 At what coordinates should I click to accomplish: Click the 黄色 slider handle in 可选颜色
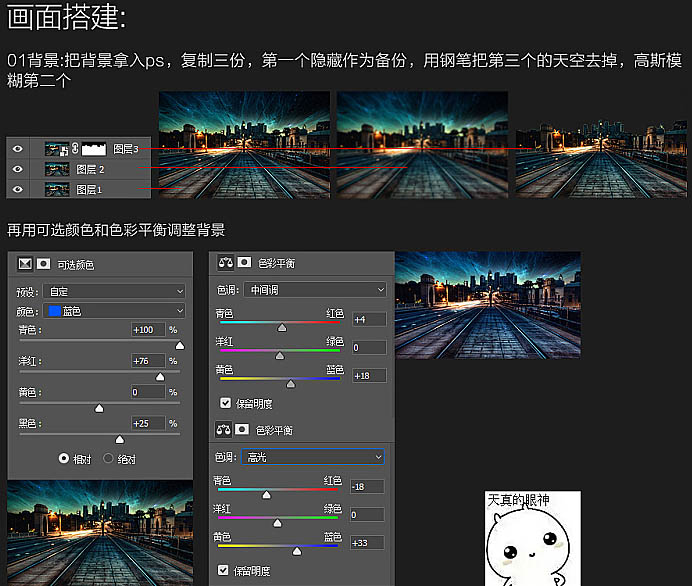click(99, 408)
